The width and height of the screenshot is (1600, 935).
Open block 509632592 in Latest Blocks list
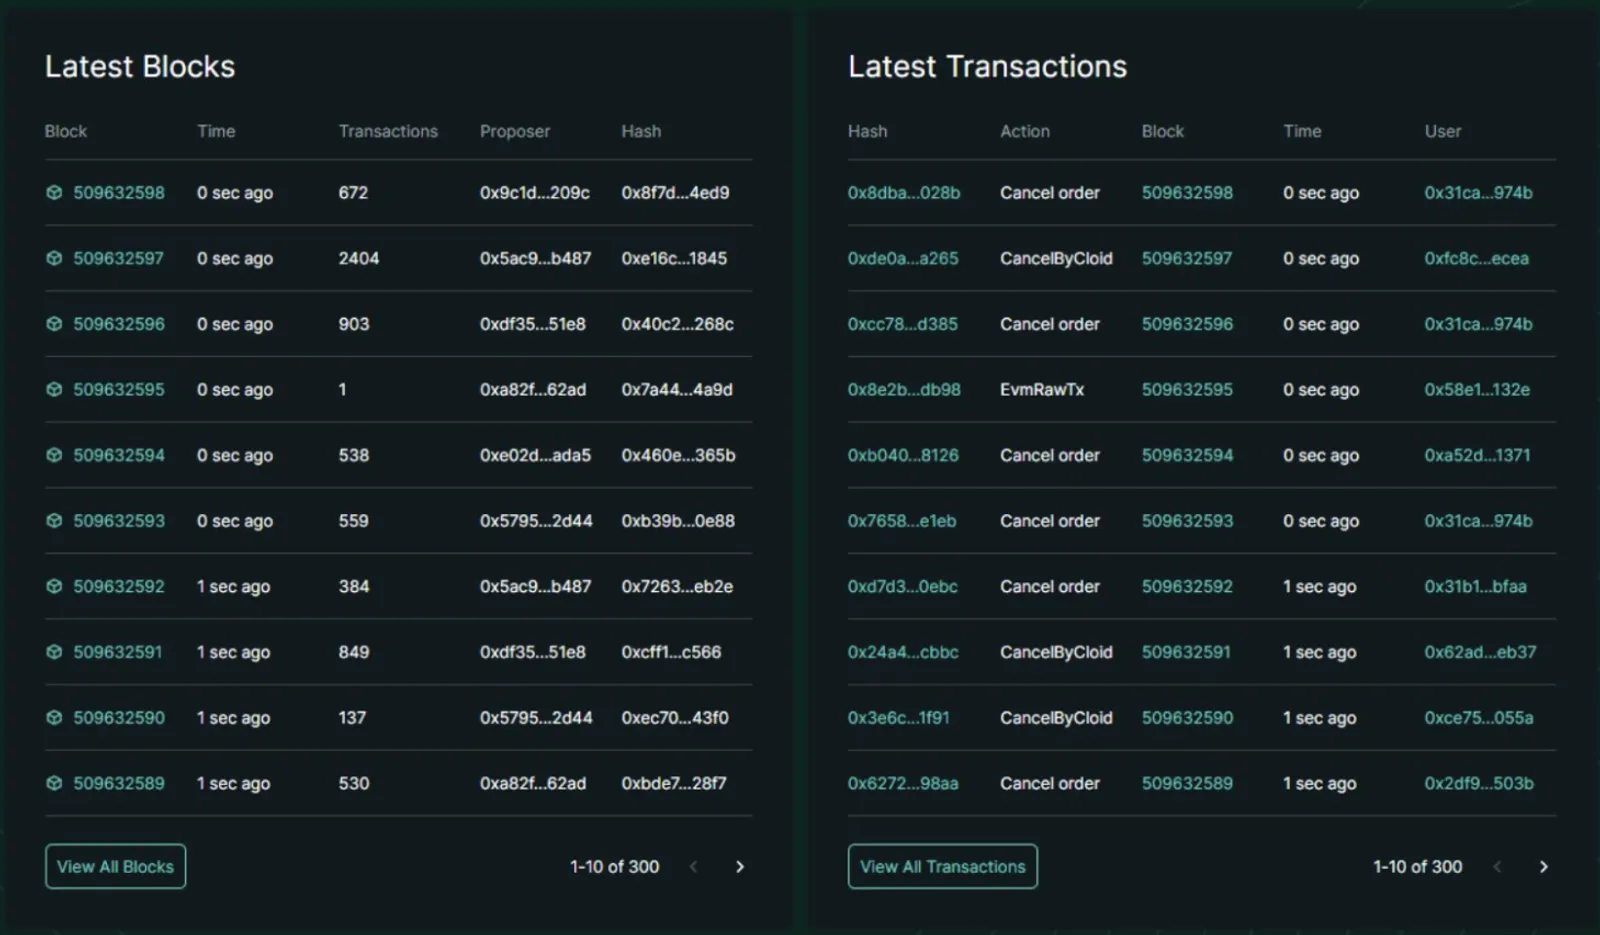click(119, 586)
